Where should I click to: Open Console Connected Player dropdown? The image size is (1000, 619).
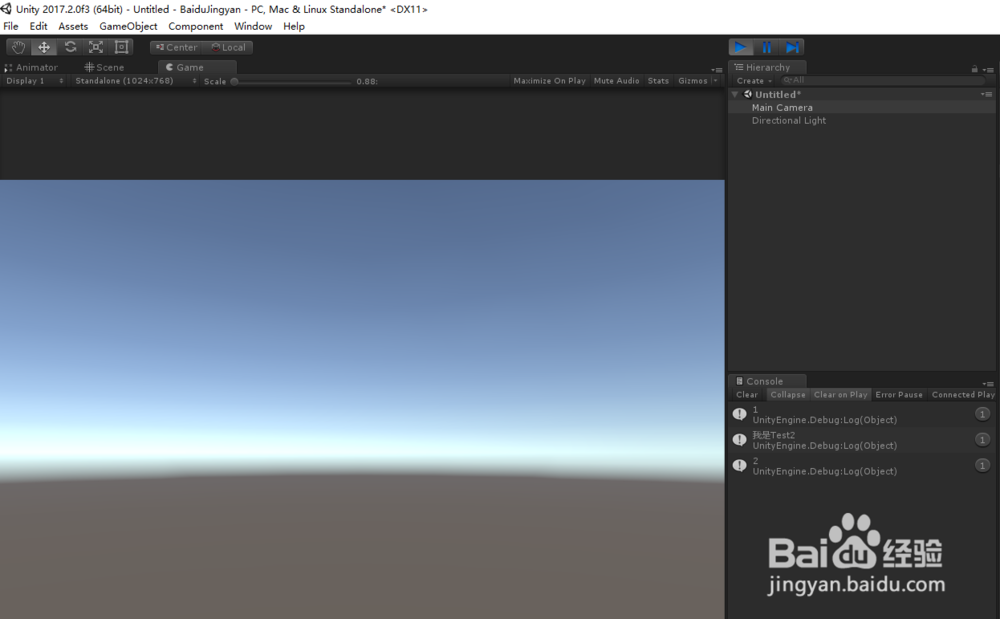coord(963,395)
